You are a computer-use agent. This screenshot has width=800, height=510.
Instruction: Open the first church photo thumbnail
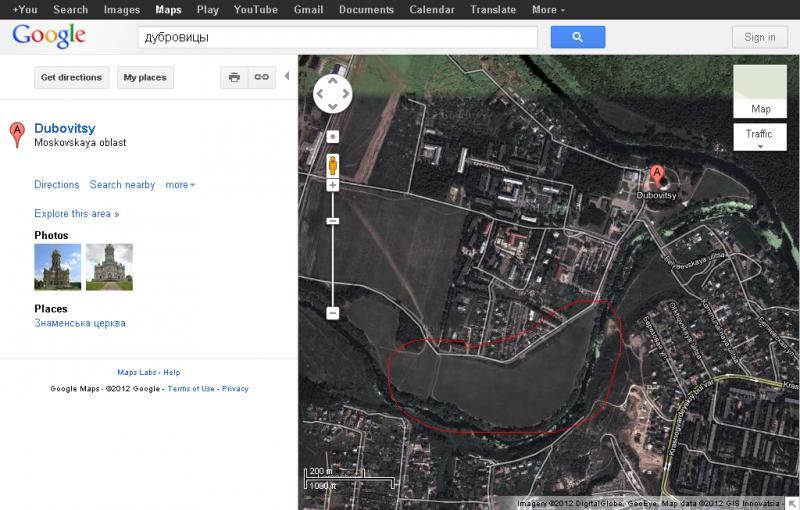click(x=58, y=267)
